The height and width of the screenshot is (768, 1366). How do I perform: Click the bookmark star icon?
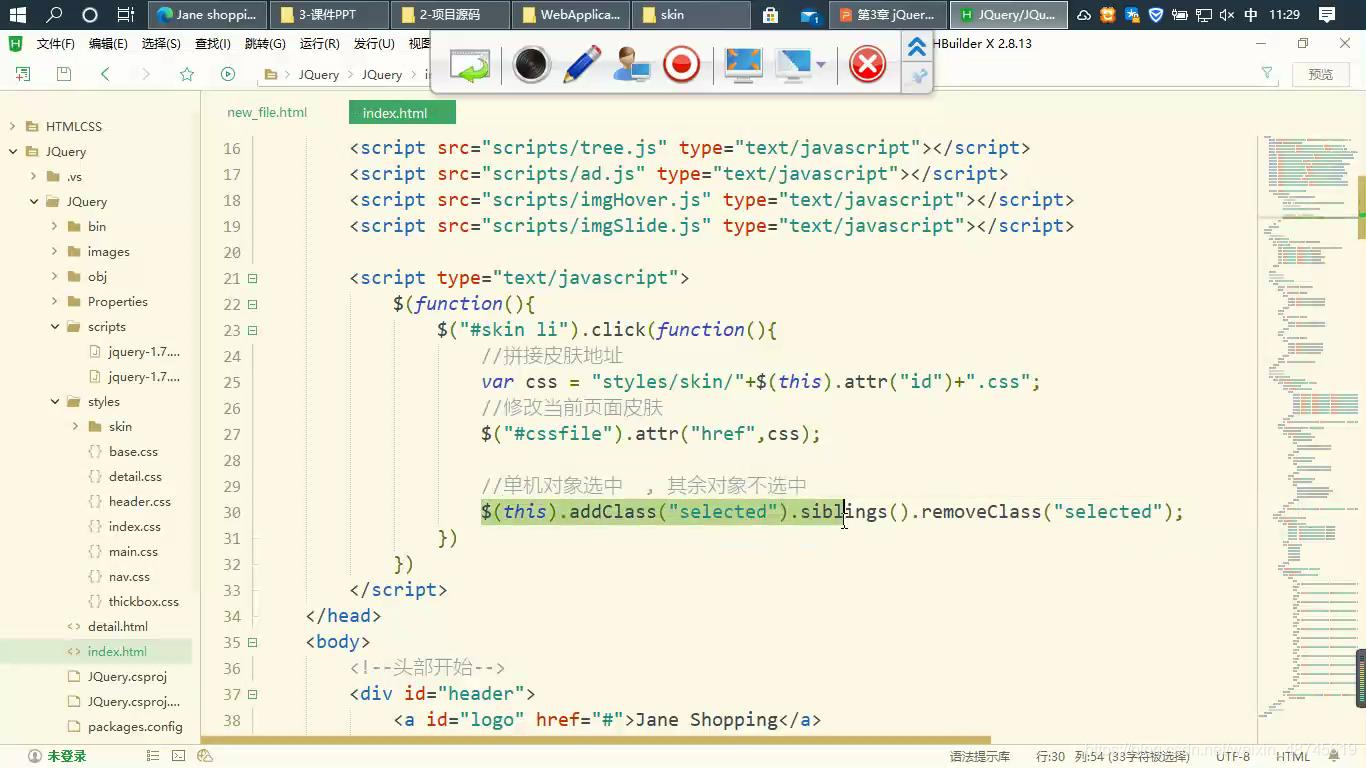click(187, 74)
